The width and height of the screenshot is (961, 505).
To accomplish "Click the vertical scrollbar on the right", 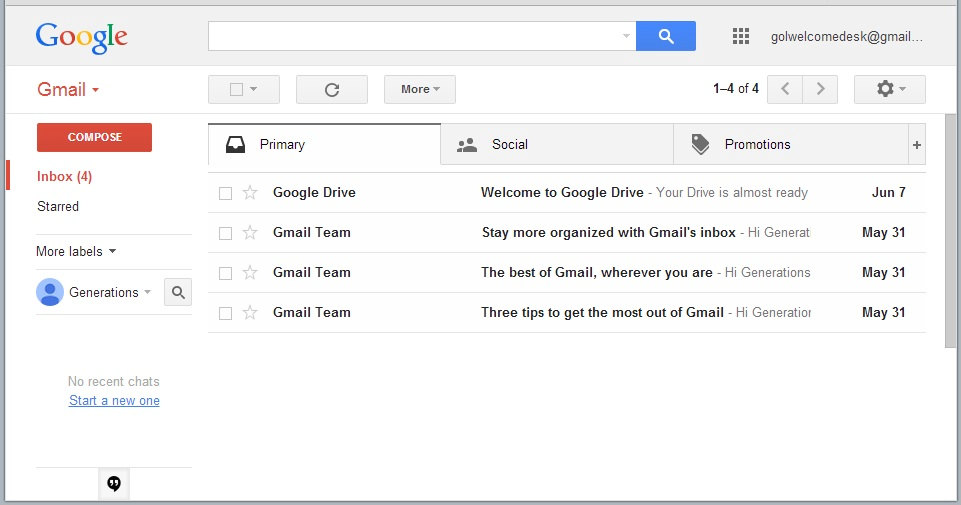I will (x=950, y=231).
